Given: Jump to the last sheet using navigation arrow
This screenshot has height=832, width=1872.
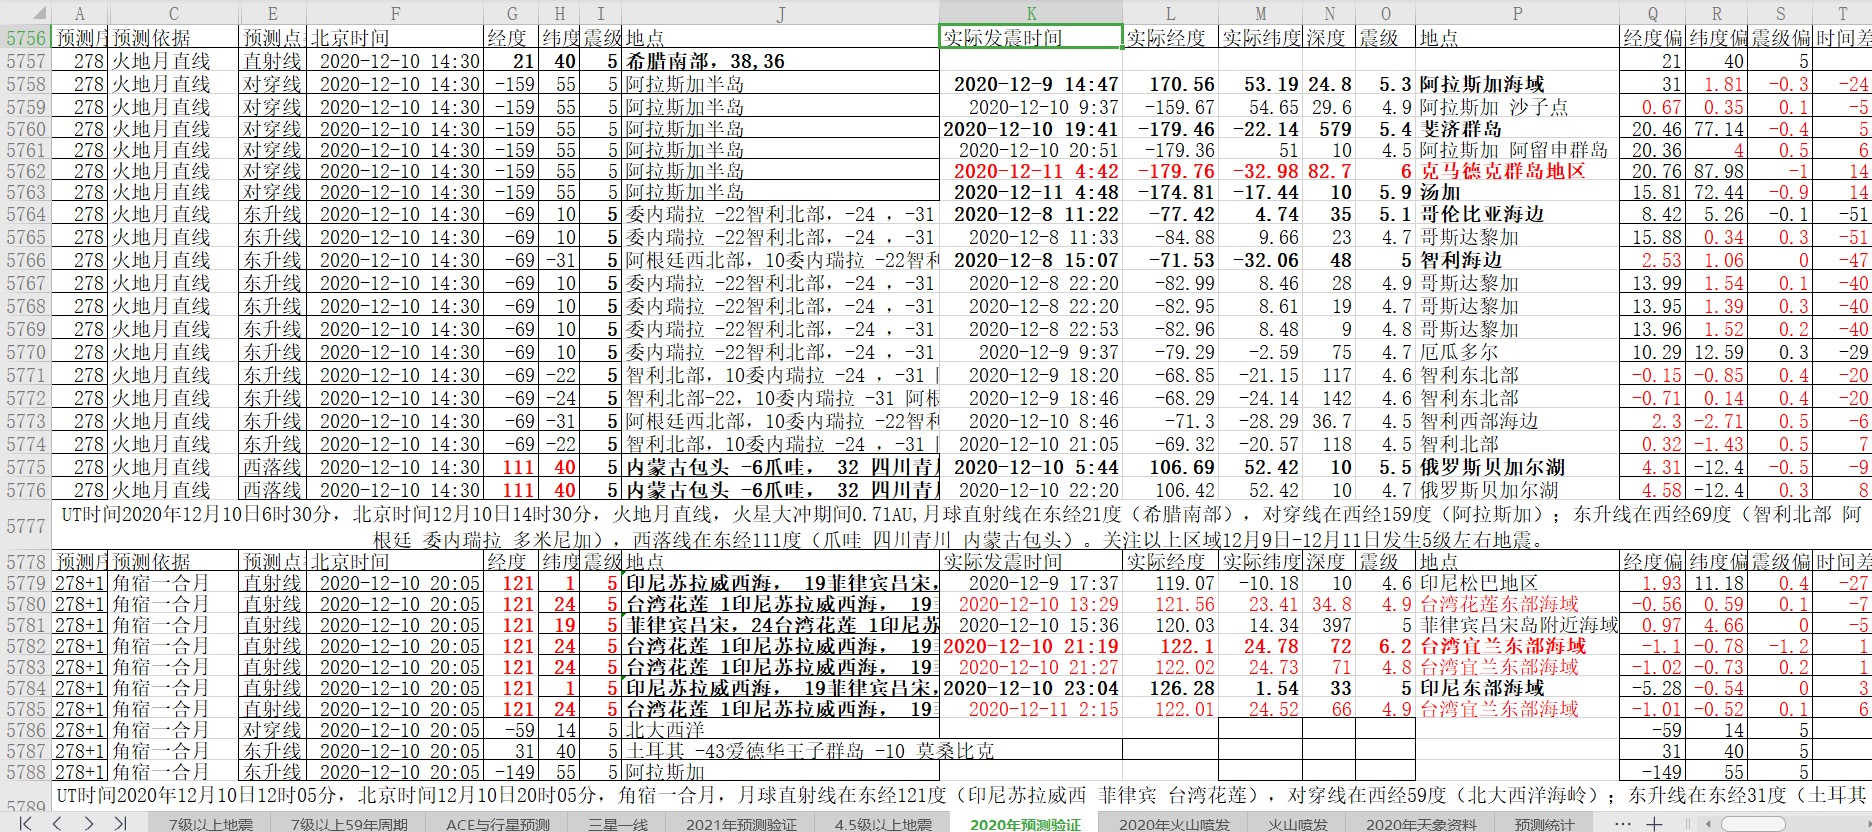Looking at the screenshot, I should pyautogui.click(x=120, y=823).
